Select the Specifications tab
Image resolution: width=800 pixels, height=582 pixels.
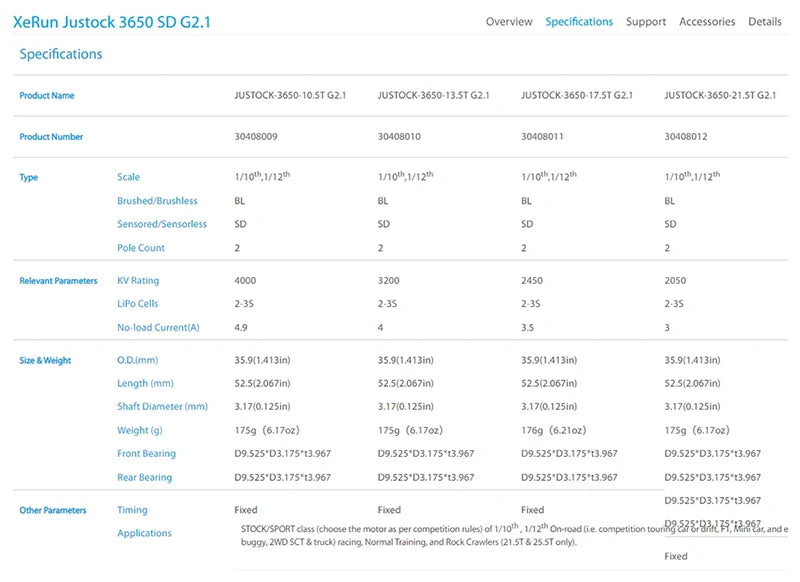click(x=579, y=22)
